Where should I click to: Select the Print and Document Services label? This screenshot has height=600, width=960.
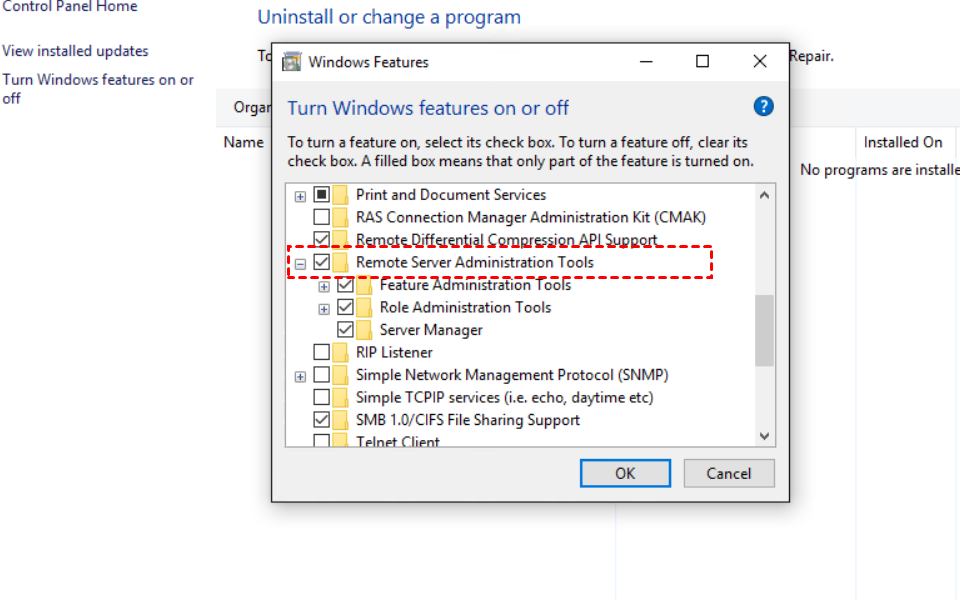[451, 195]
